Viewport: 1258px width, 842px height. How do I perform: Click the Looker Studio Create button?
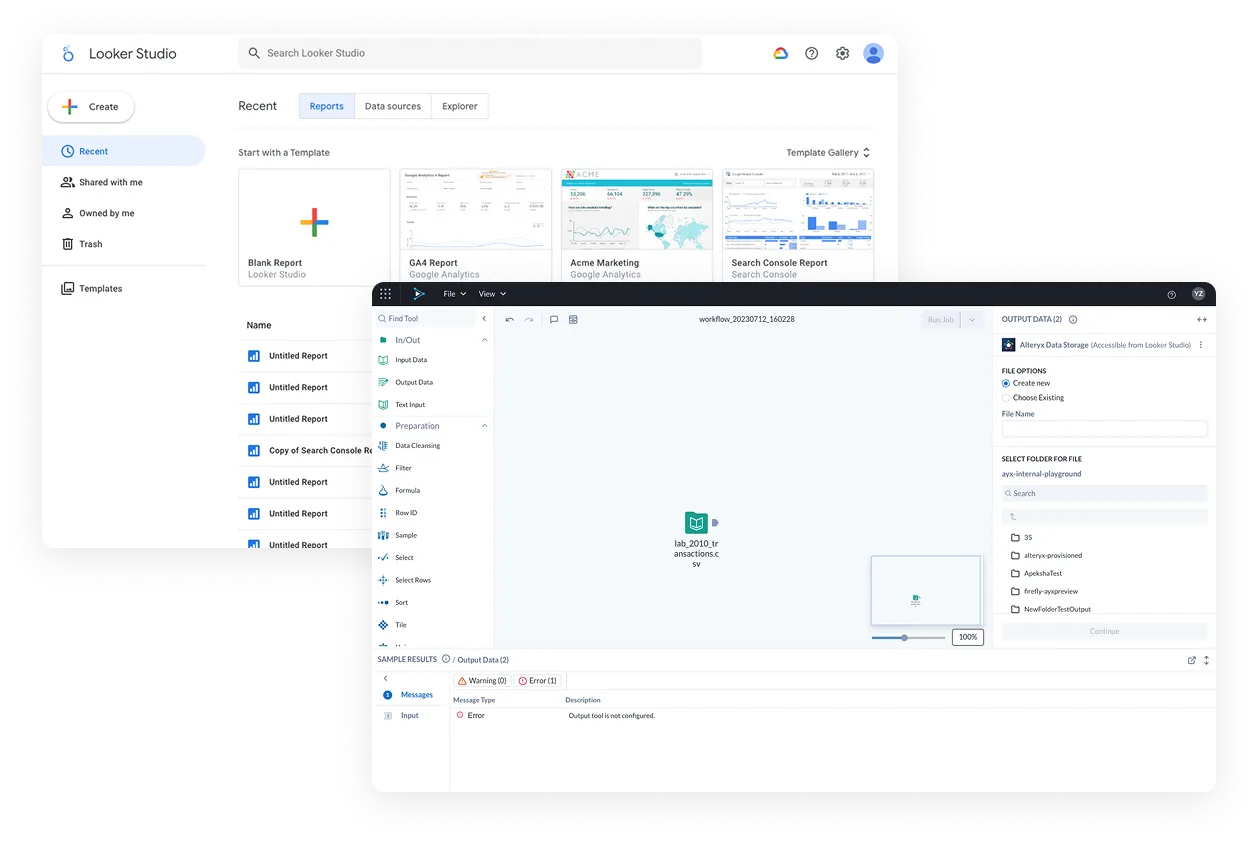click(x=91, y=107)
